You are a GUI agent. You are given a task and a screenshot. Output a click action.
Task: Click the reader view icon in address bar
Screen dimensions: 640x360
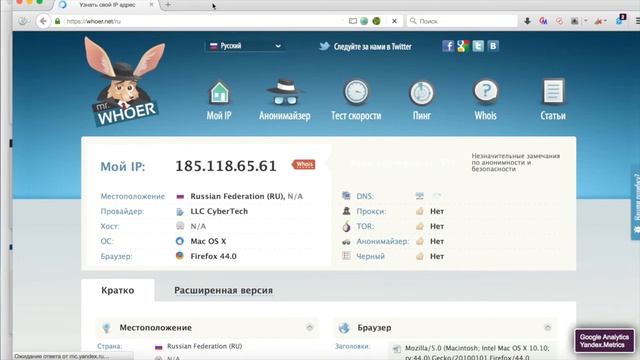click(x=353, y=21)
